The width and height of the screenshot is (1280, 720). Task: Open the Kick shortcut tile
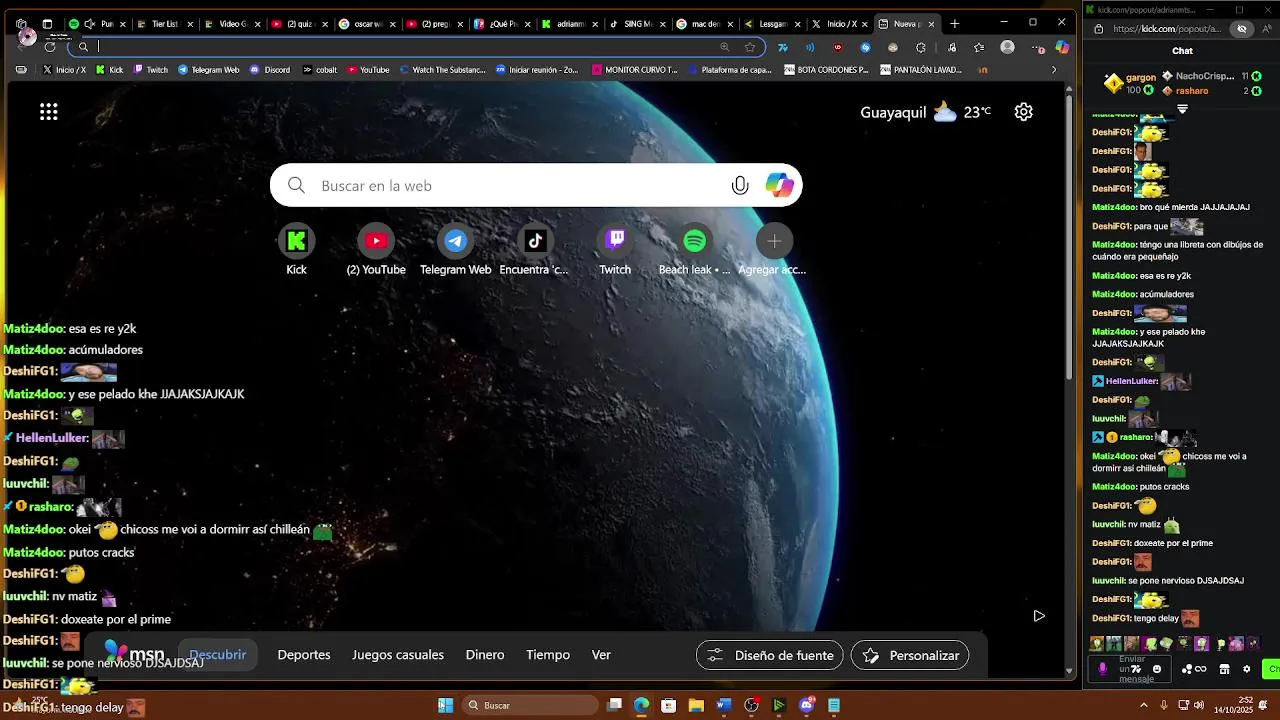[x=296, y=250]
